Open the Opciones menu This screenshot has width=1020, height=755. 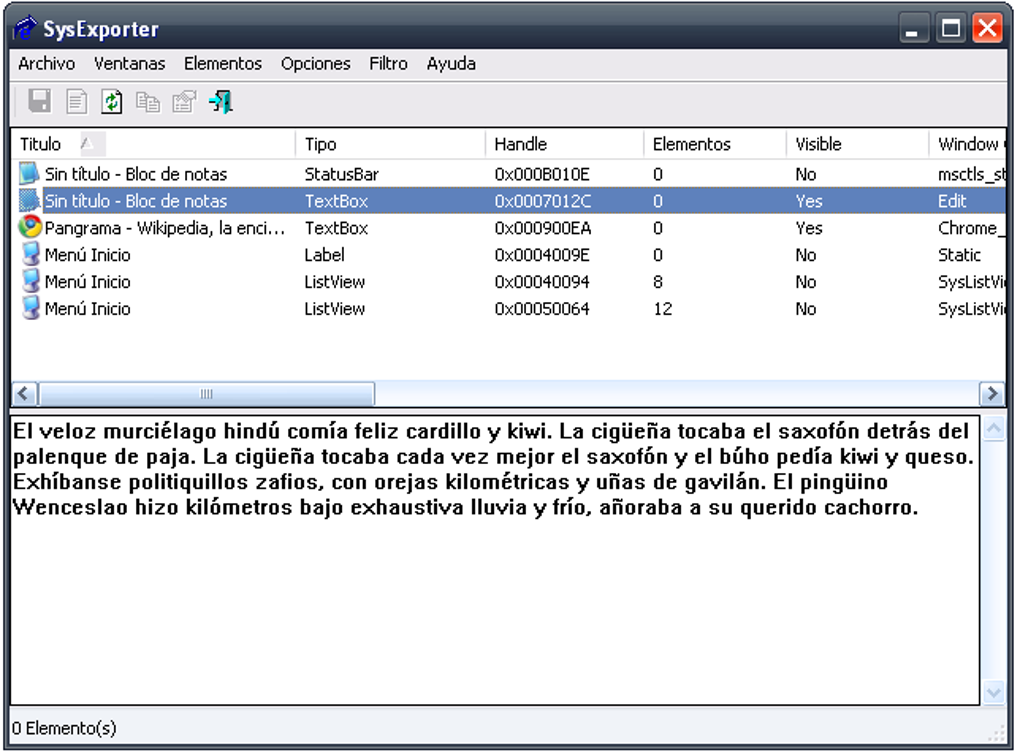click(x=315, y=63)
